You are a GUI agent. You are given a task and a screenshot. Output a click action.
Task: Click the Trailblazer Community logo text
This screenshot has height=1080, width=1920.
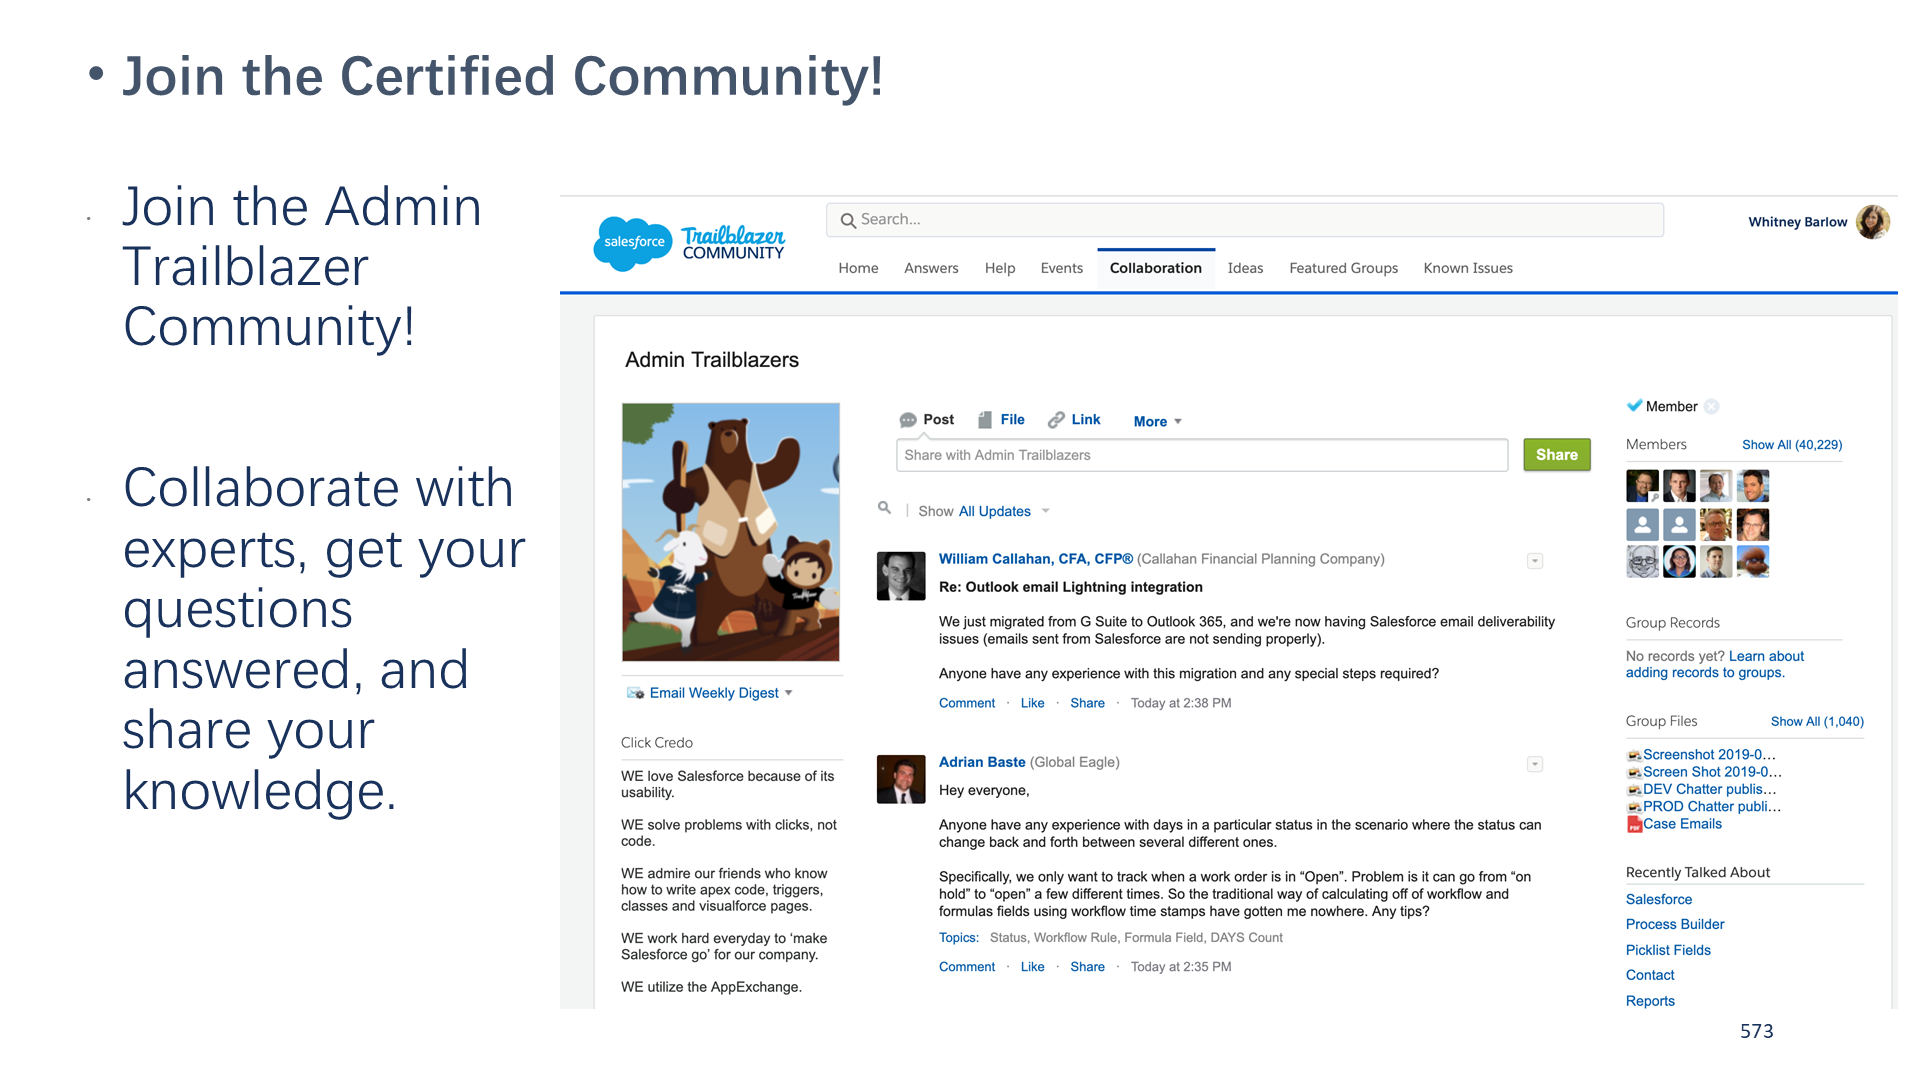click(733, 243)
